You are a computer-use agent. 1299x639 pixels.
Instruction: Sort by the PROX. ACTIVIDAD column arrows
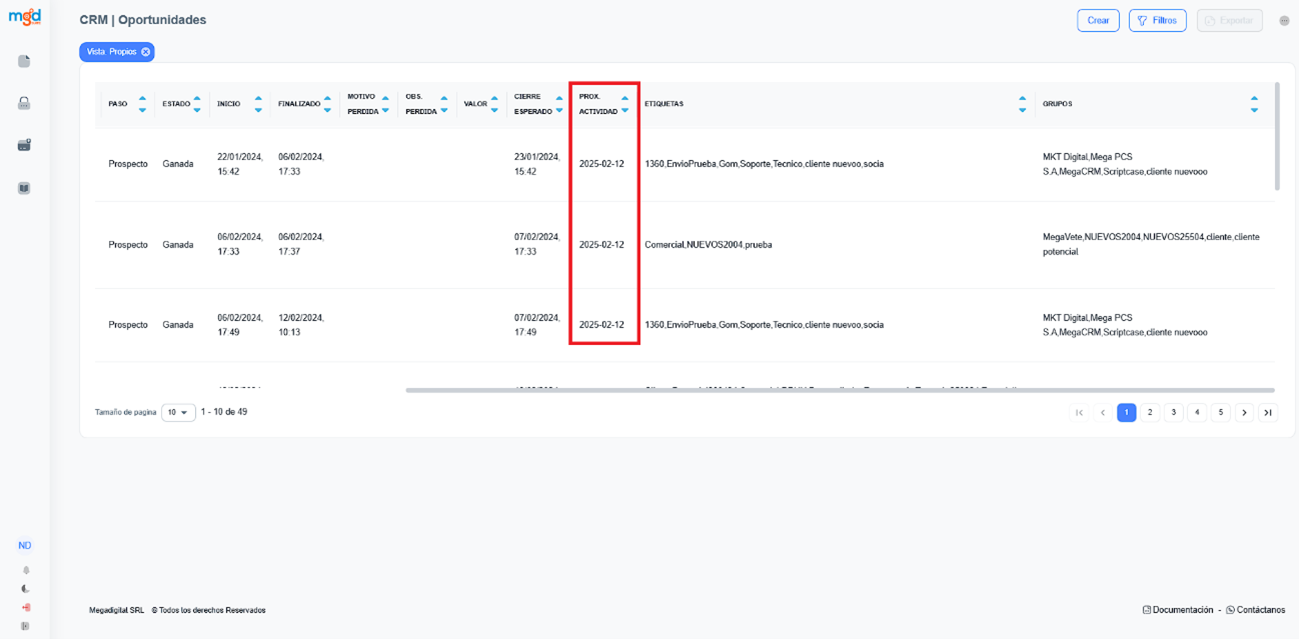coord(625,104)
